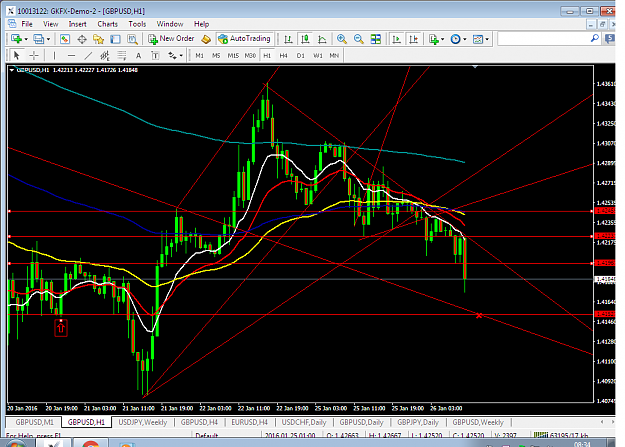625x447 pixels.
Task: Select the Trendline drawing tool
Action: point(88,55)
